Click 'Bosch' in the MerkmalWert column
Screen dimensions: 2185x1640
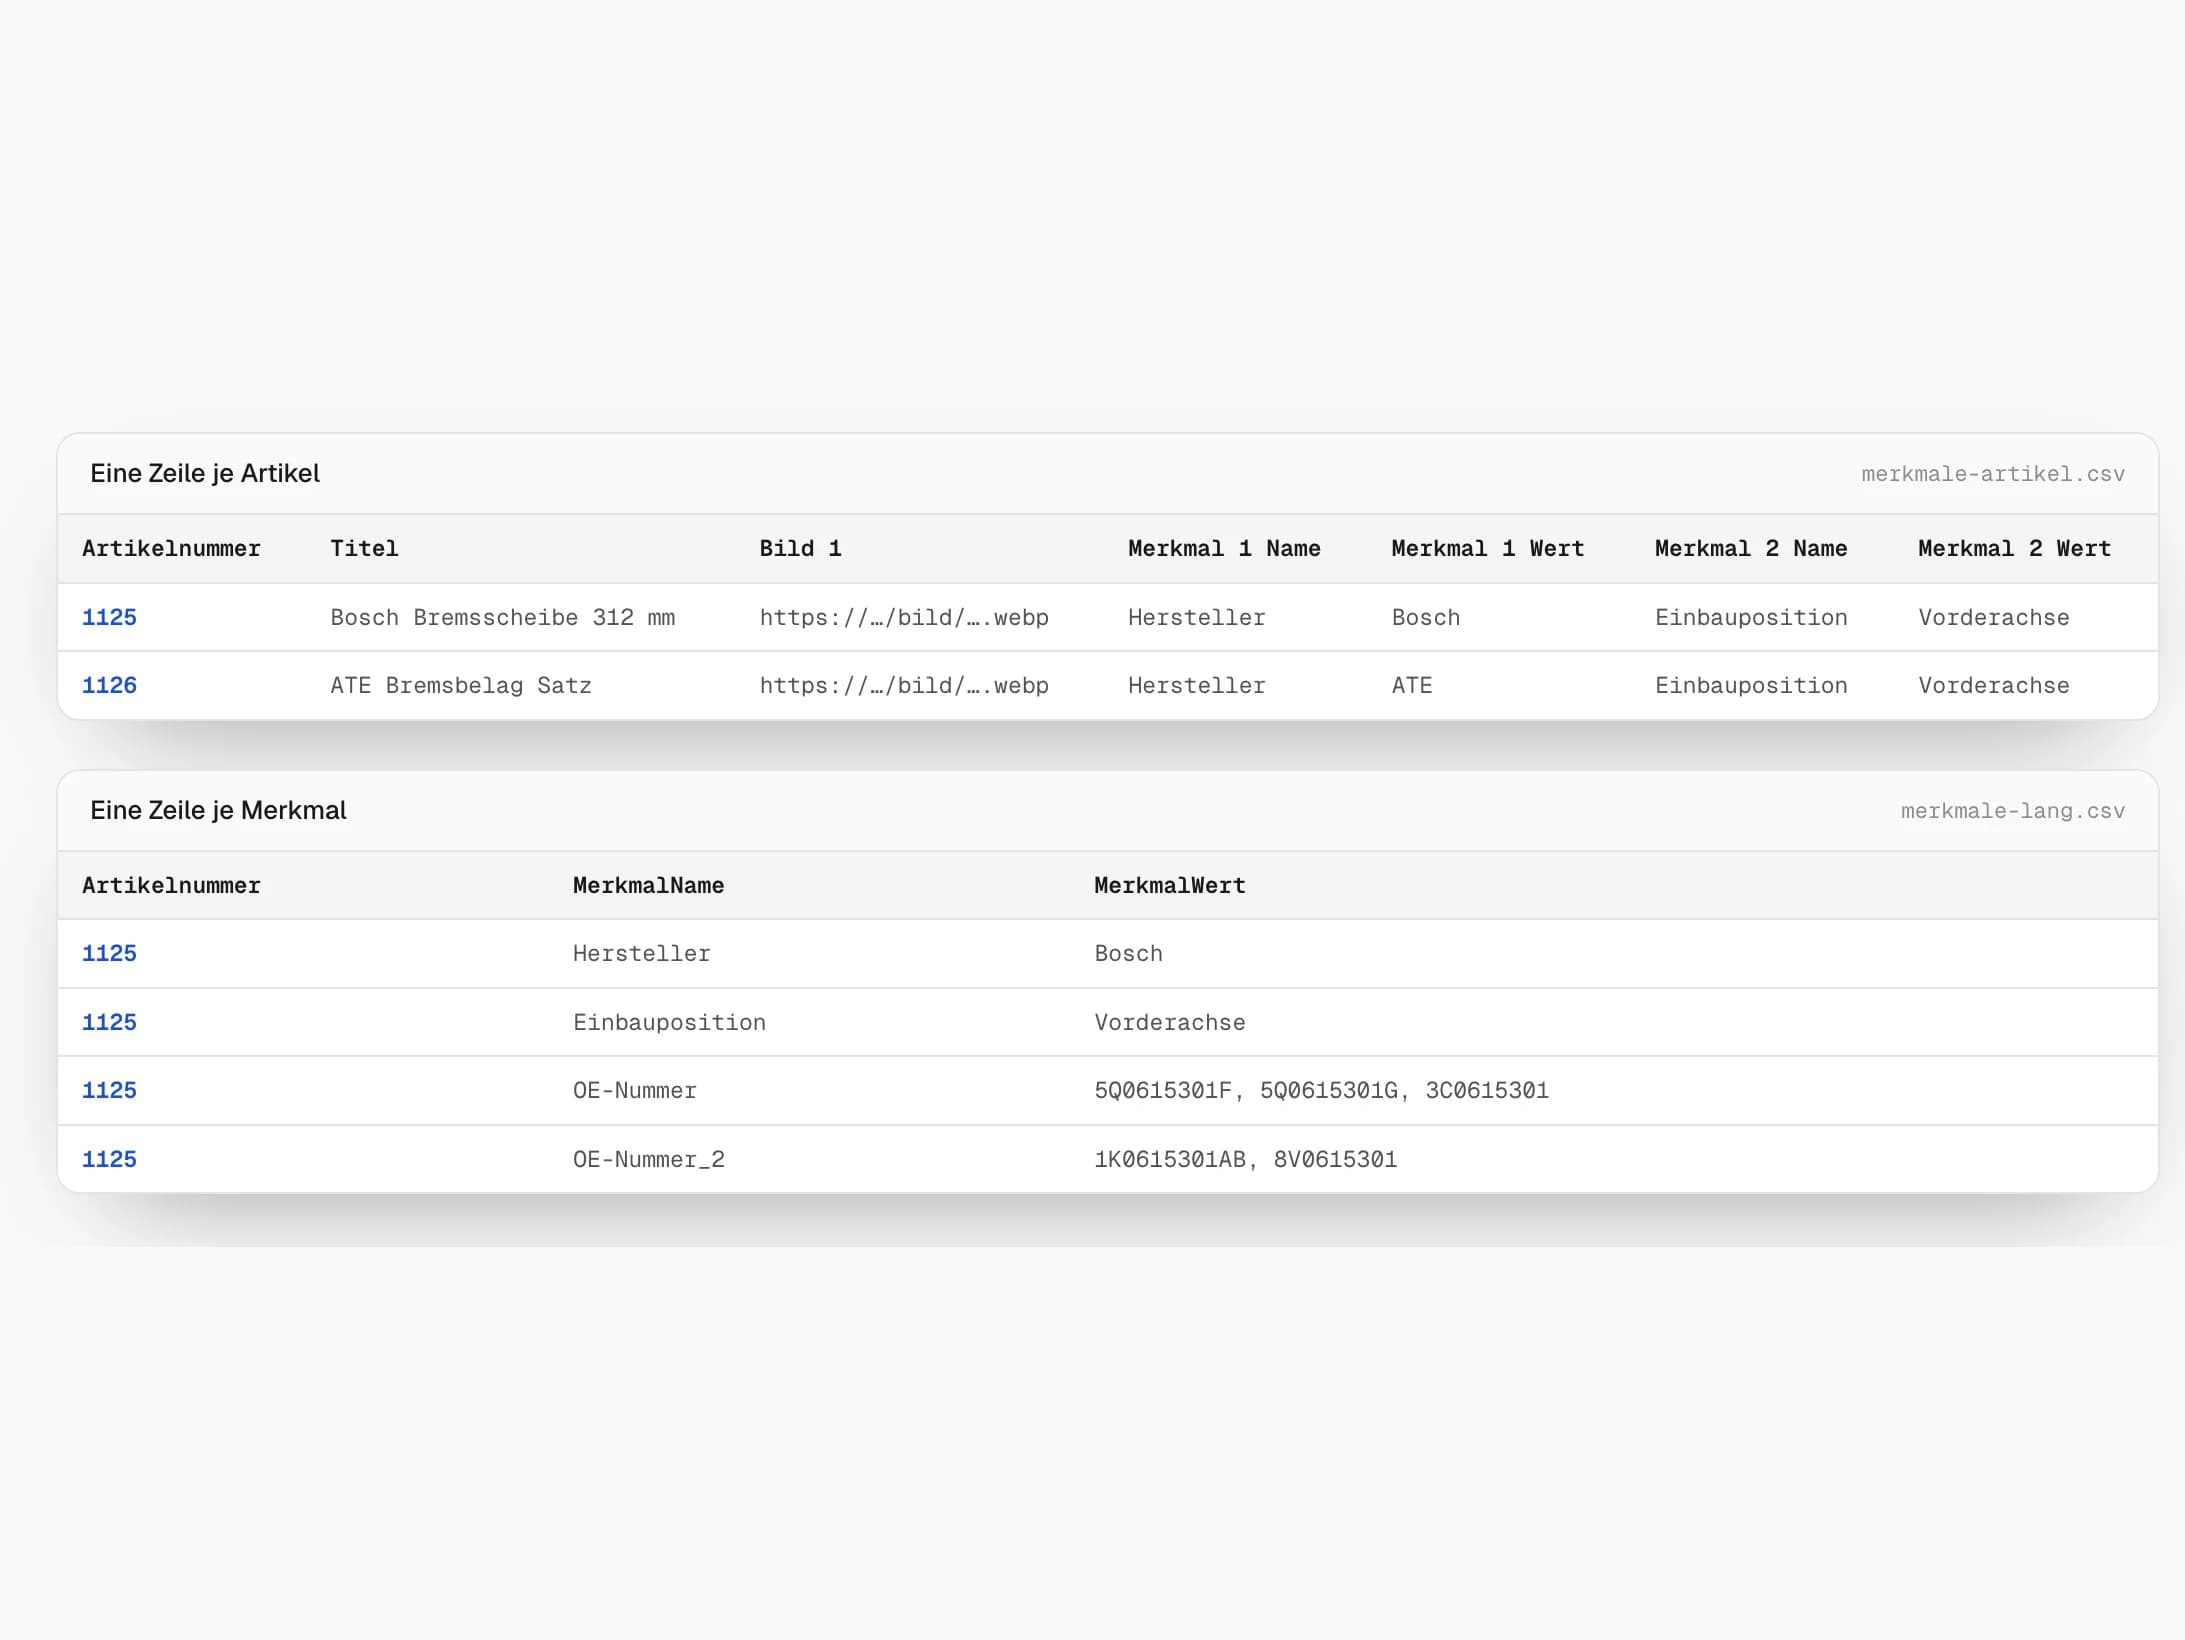pos(1128,953)
